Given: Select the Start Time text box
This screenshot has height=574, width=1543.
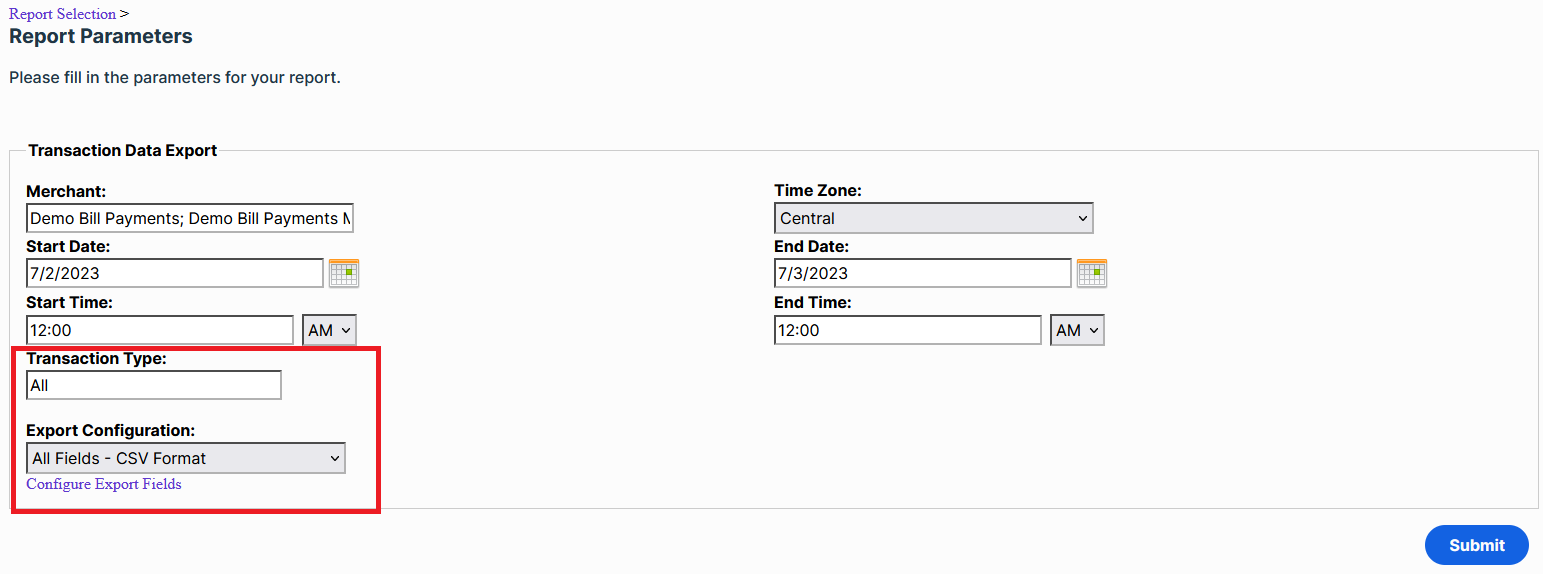Looking at the screenshot, I should pos(160,330).
